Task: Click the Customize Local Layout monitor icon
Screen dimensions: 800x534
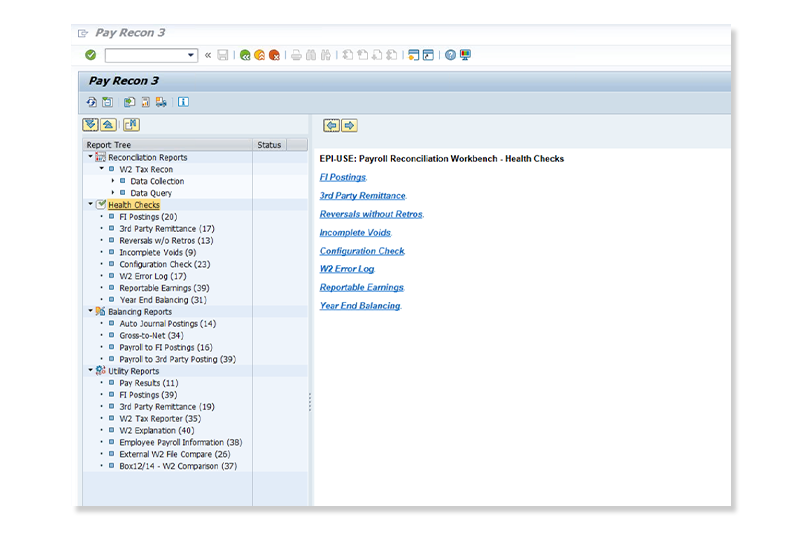Action: click(x=465, y=55)
